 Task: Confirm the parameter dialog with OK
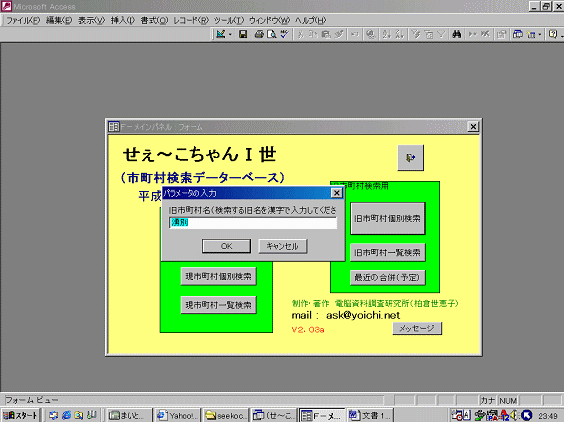[226, 246]
